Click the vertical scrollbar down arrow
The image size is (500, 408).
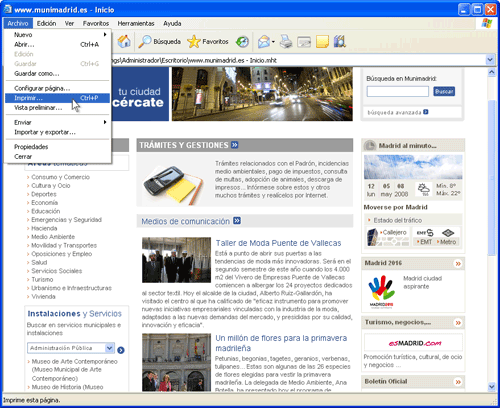(491, 386)
